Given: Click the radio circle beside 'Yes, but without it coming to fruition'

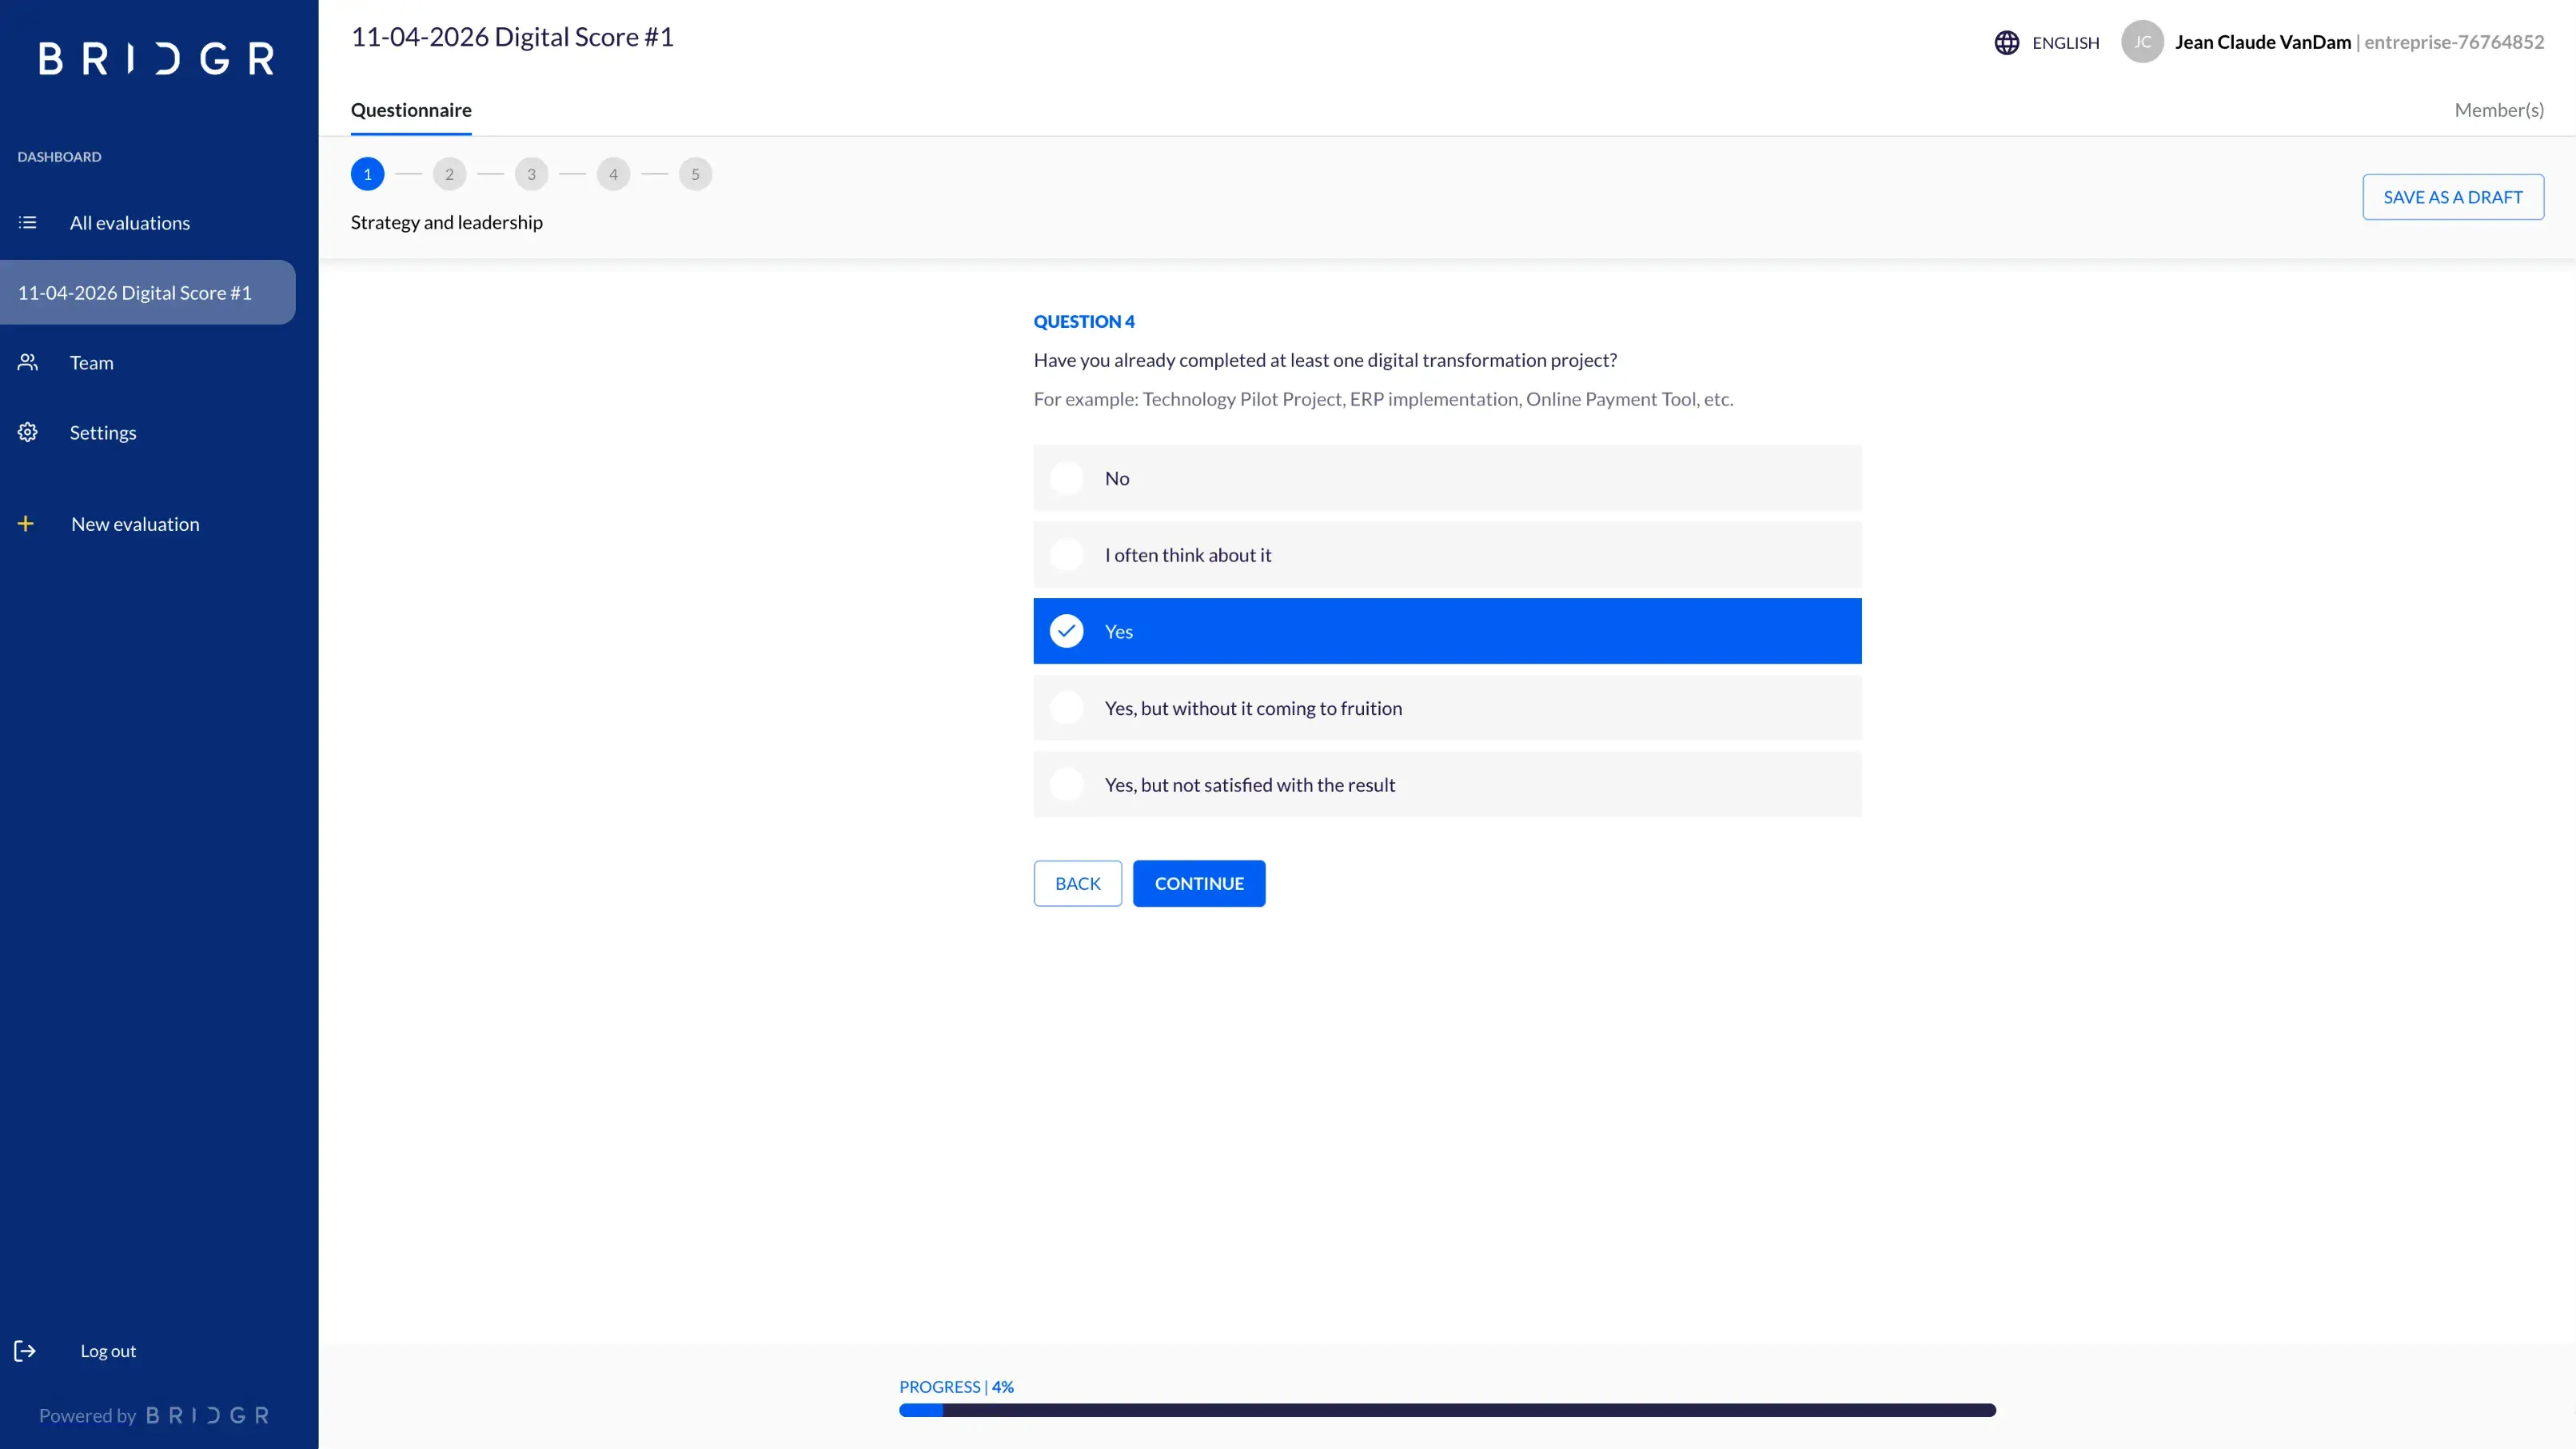Looking at the screenshot, I should [1066, 708].
